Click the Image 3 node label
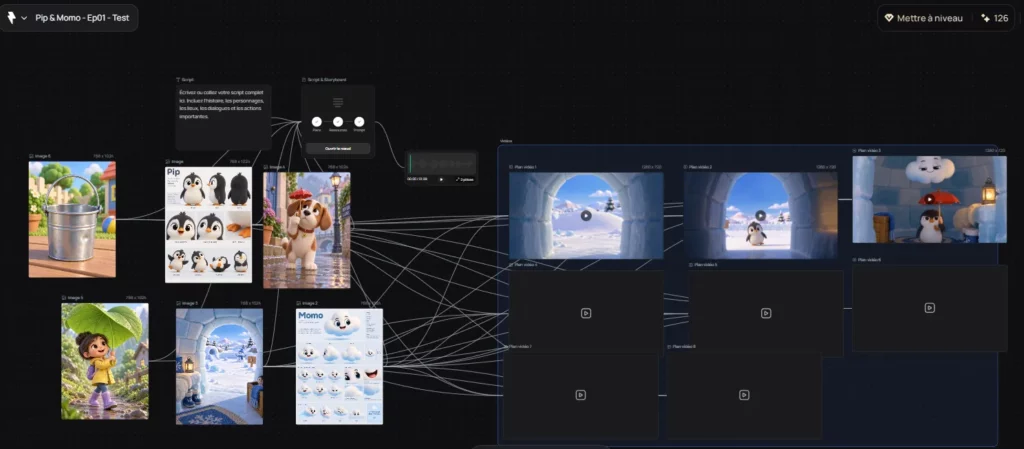Image resolution: width=1024 pixels, height=449 pixels. tap(189, 303)
